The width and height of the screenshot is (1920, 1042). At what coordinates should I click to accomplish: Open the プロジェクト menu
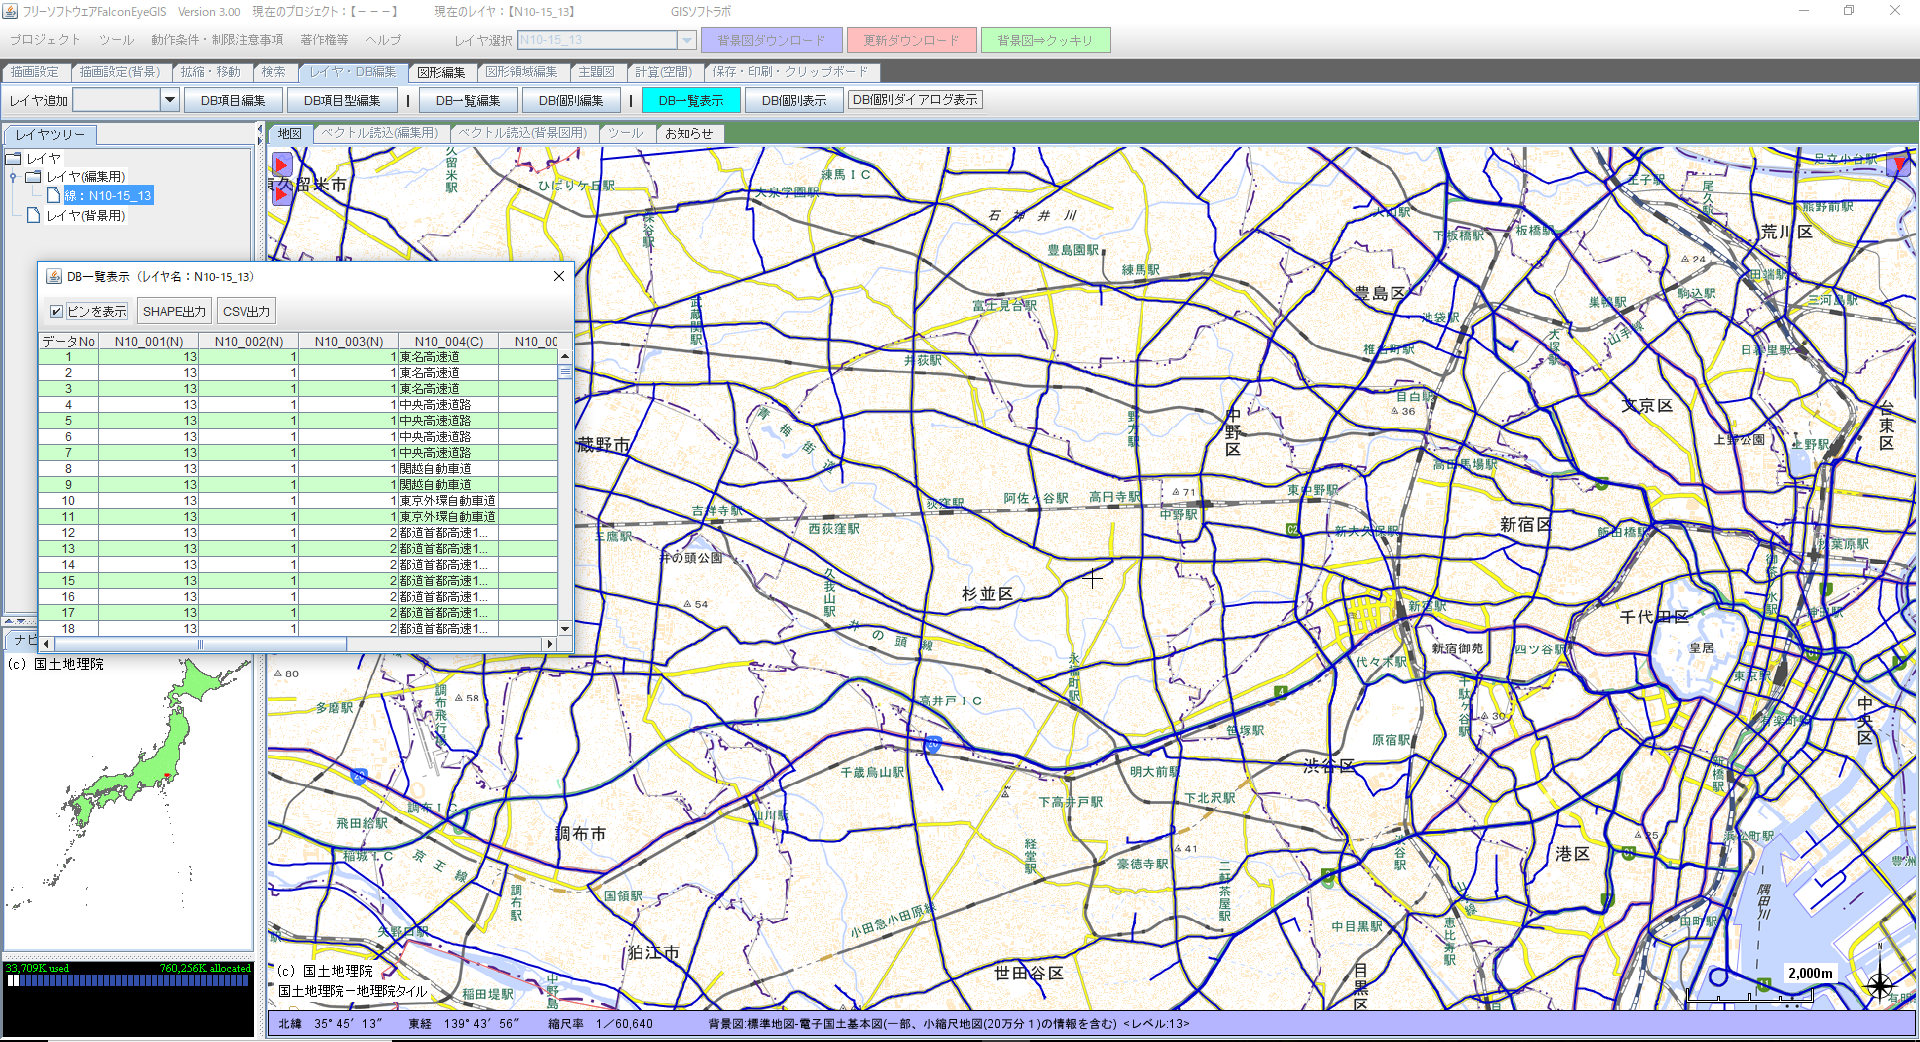45,40
